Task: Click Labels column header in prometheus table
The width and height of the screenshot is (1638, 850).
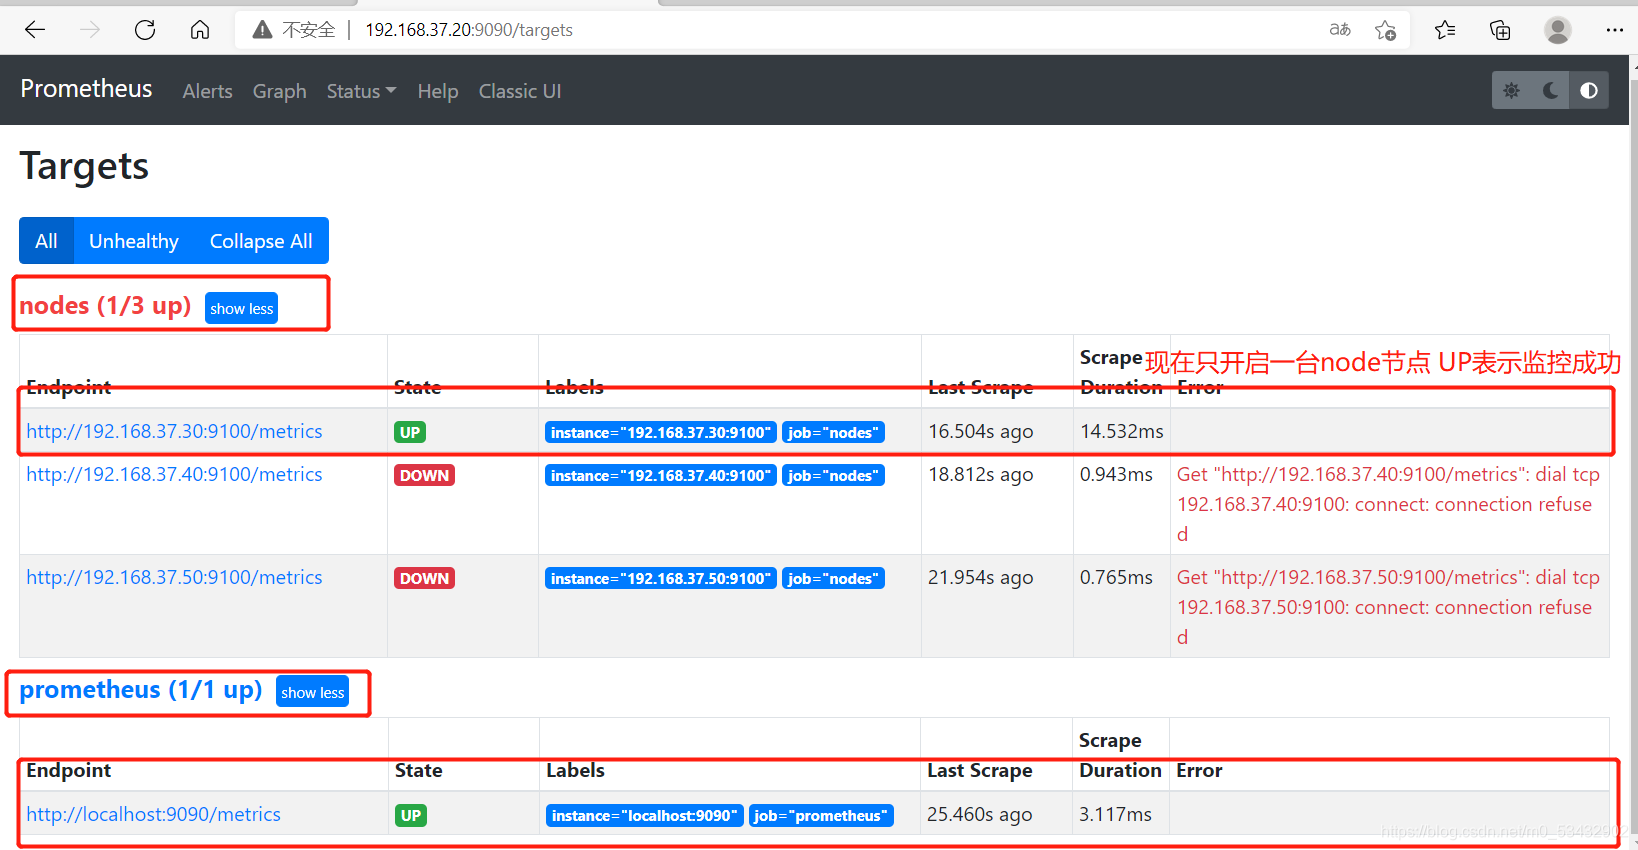Action: [575, 770]
